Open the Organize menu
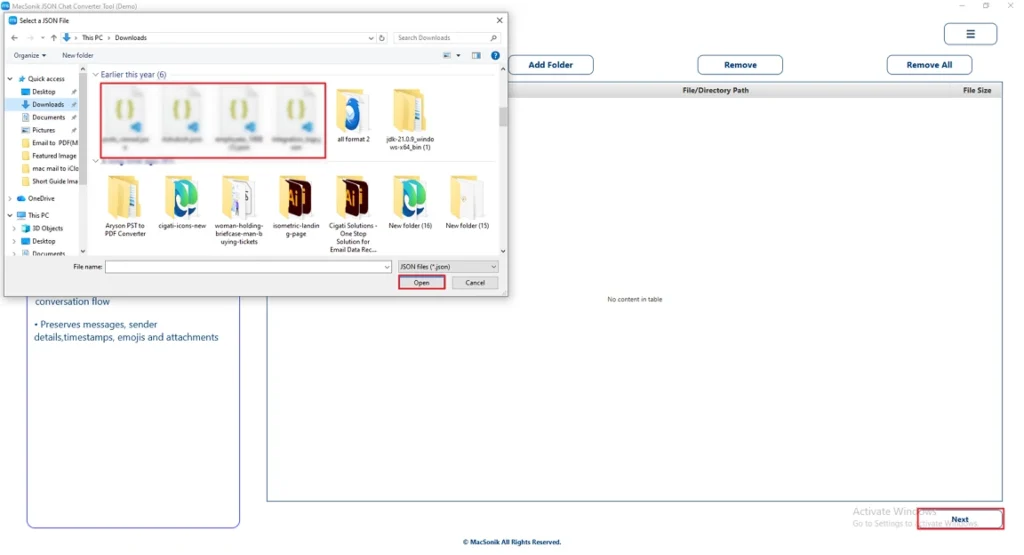Image resolution: width=1024 pixels, height=555 pixels. [29, 56]
